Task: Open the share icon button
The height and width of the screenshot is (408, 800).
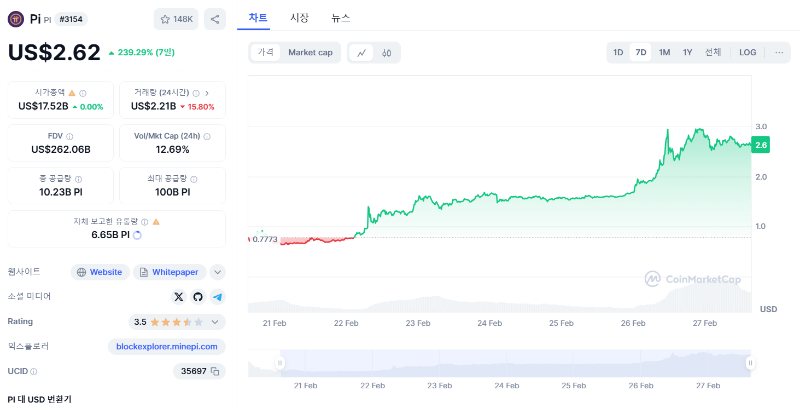Action: (x=215, y=19)
